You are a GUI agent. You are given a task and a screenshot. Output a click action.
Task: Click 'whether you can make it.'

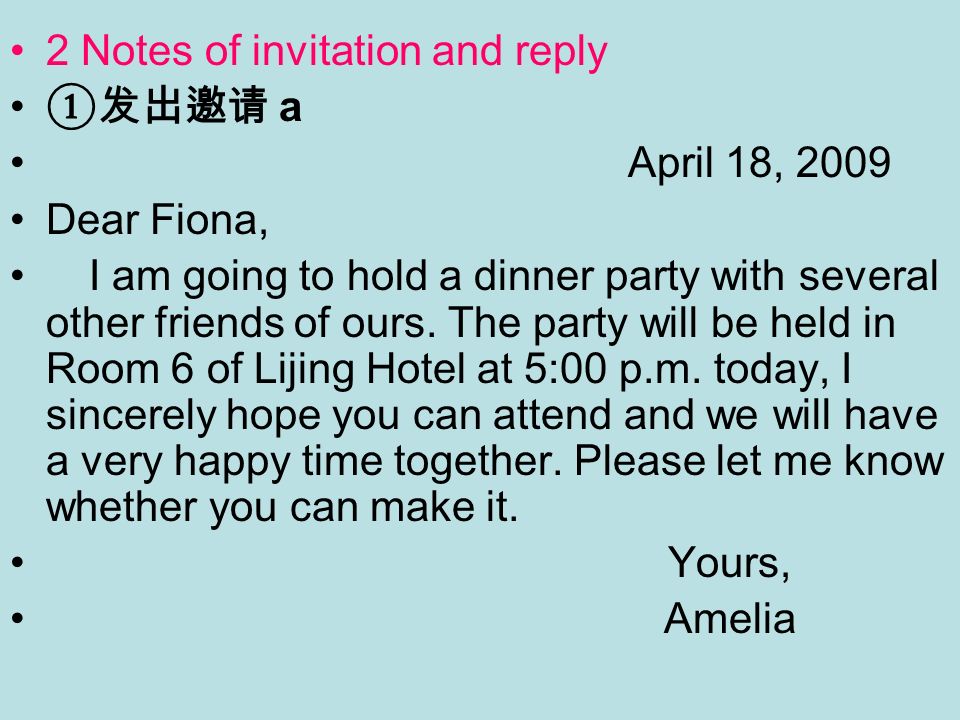[282, 508]
